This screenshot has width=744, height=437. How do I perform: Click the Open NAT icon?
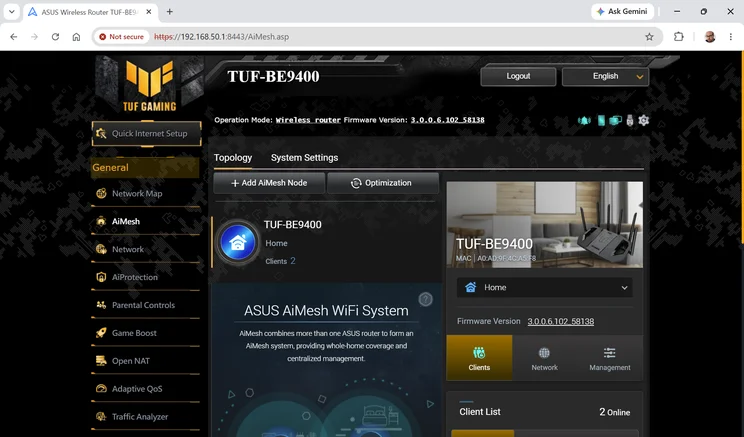pyautogui.click(x=101, y=361)
